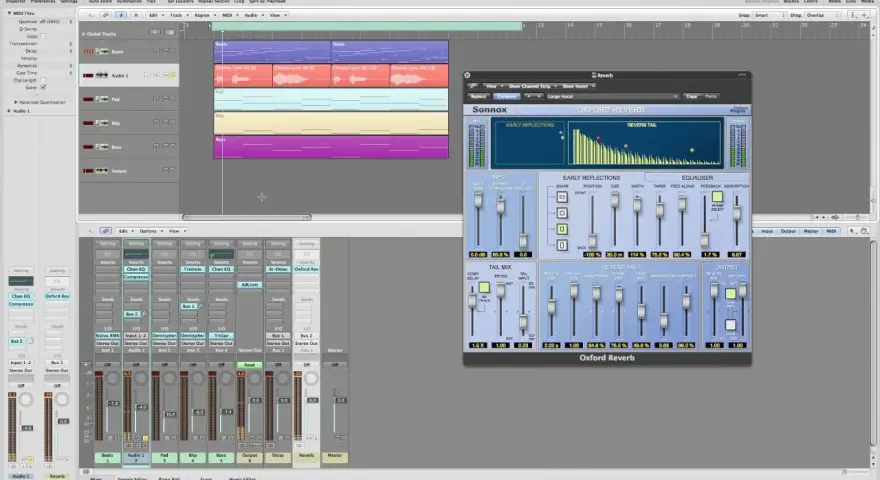Screen dimensions: 880x480
Task: Click the Bass mixer channel EQ thumbnail
Action: [x=221, y=254]
